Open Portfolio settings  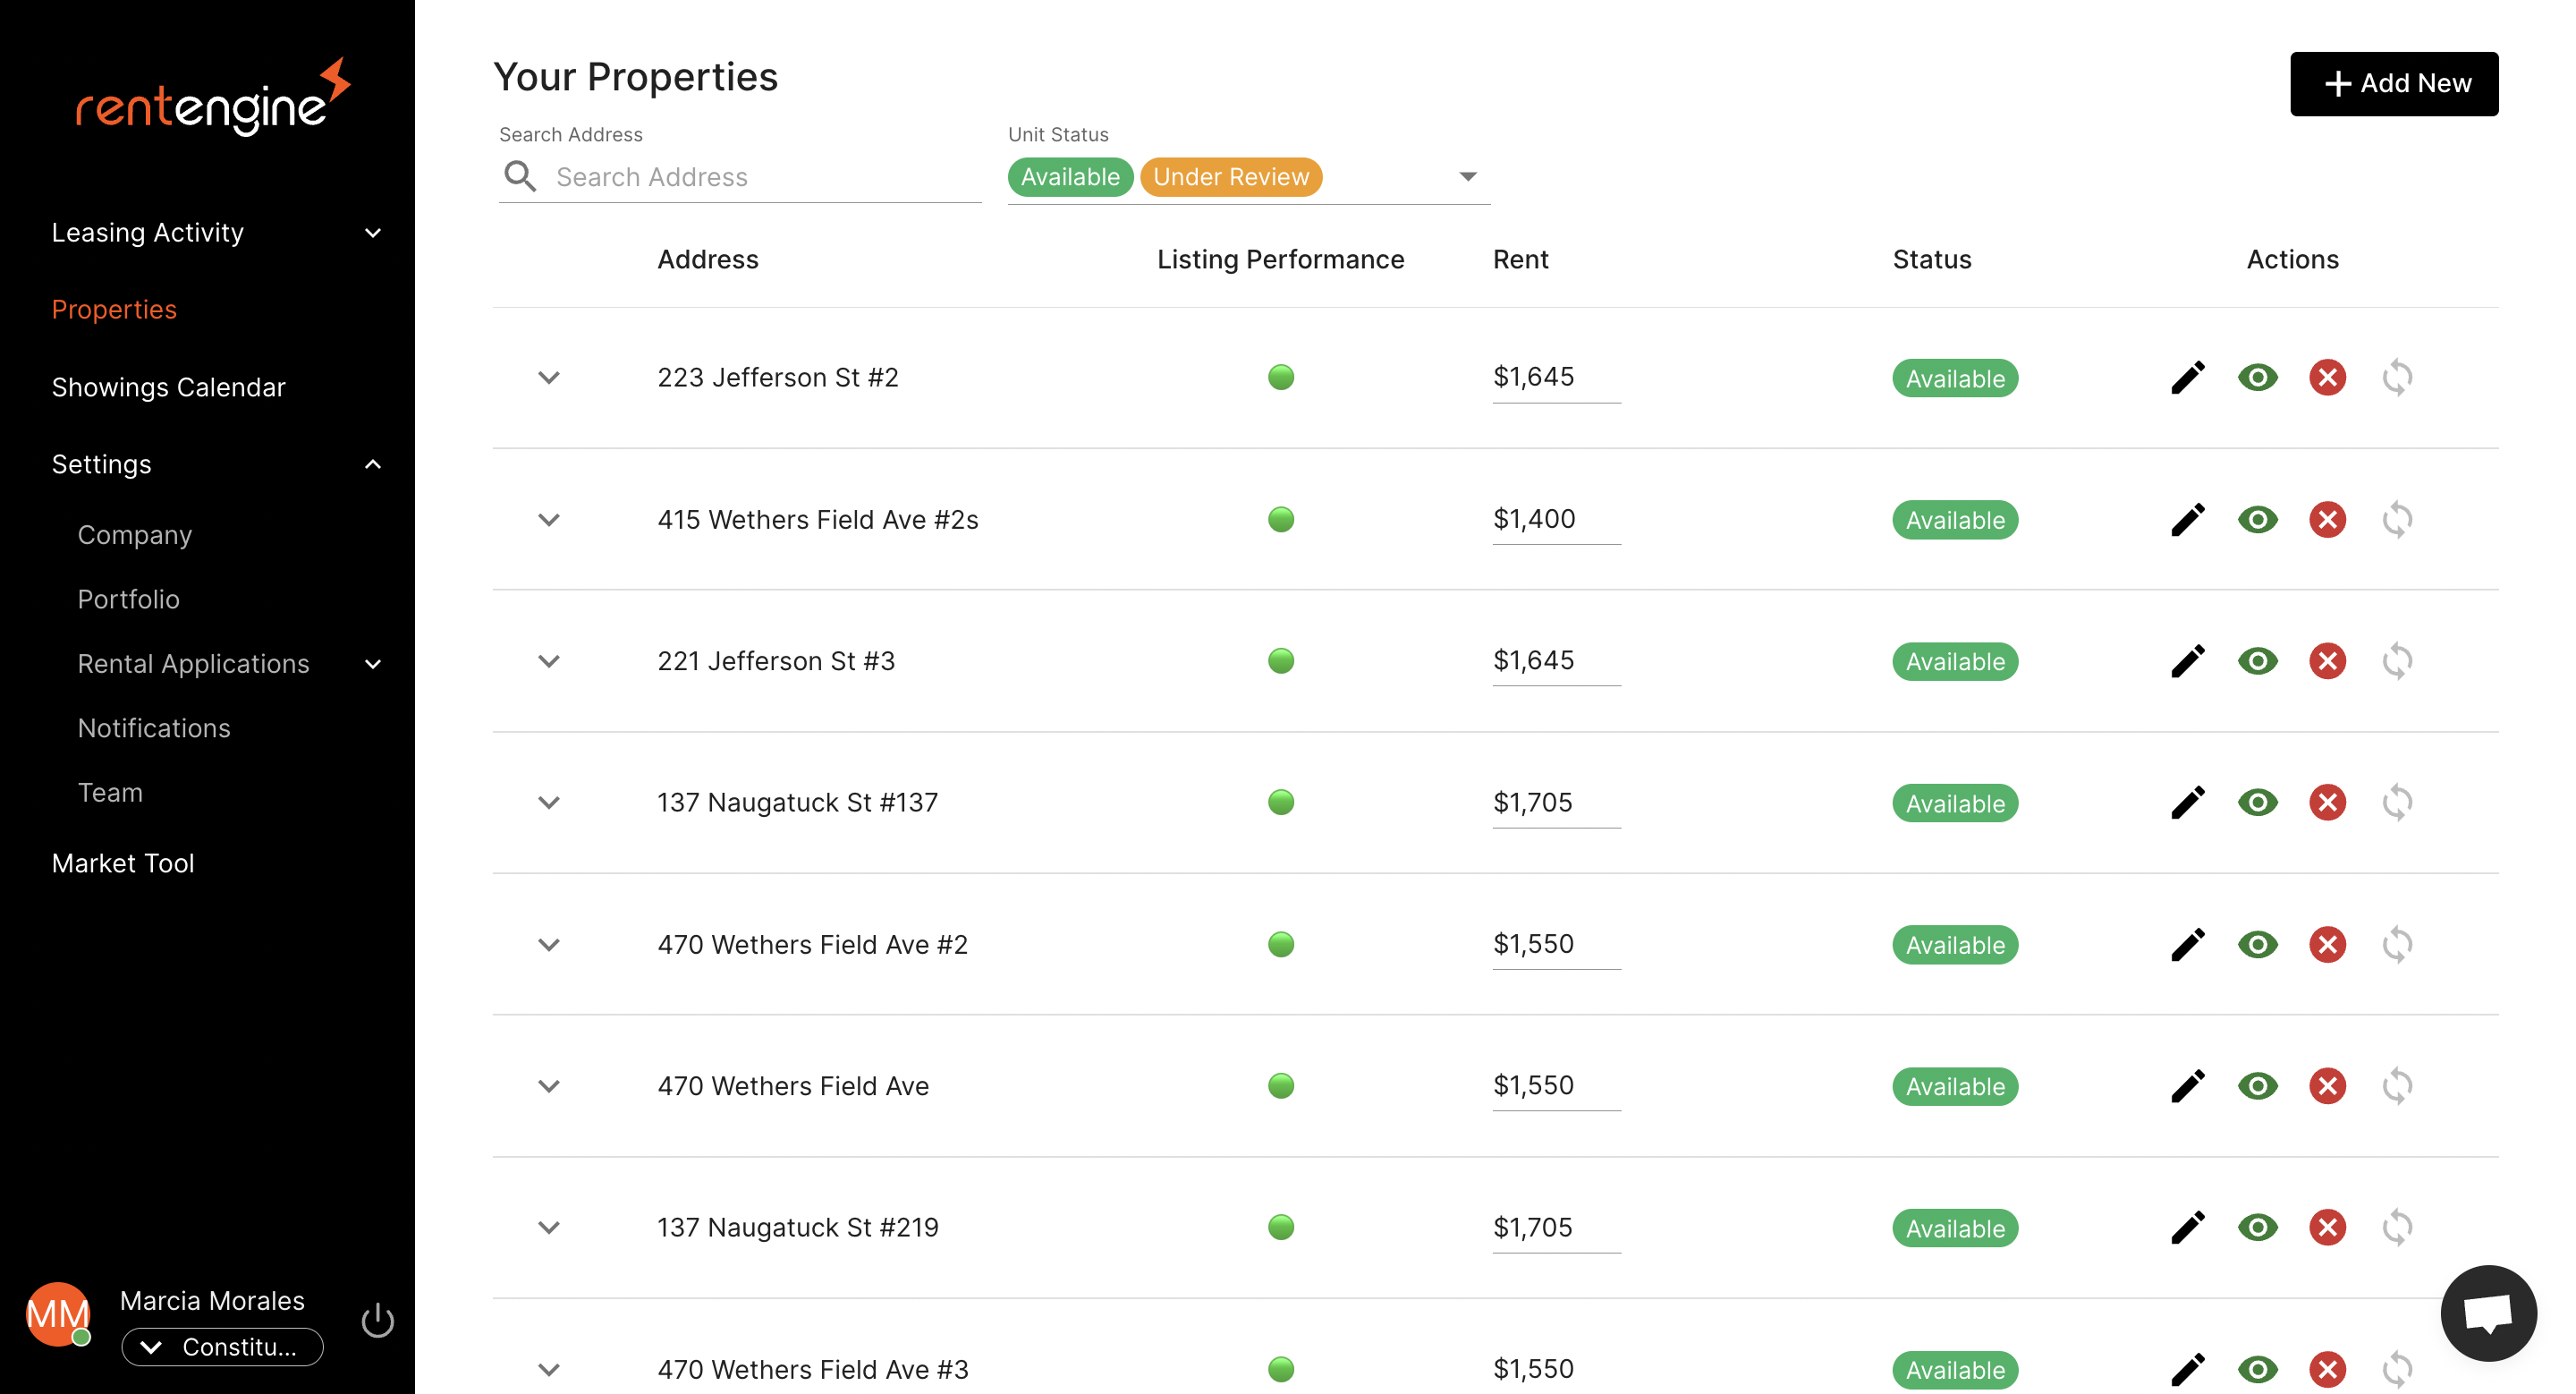coord(128,599)
